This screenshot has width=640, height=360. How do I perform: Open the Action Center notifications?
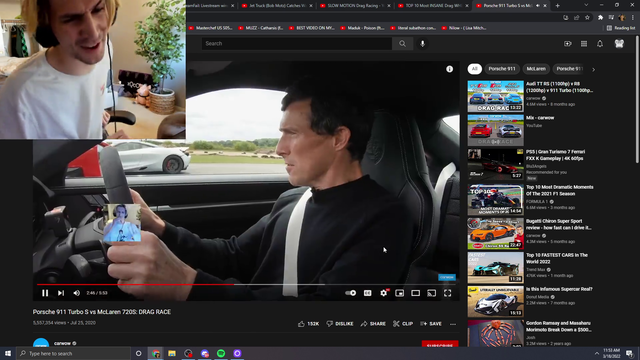(630, 353)
